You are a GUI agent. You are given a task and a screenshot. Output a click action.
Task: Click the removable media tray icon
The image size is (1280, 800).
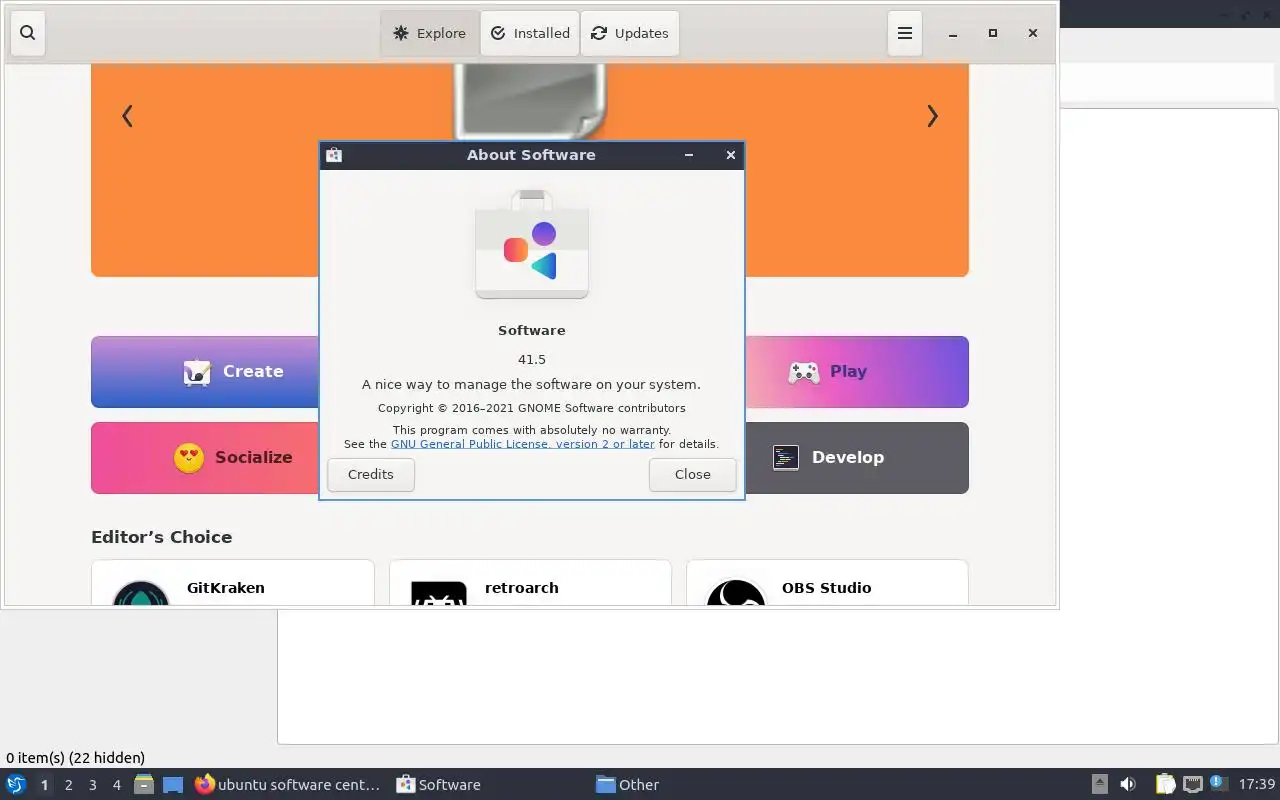point(1099,785)
